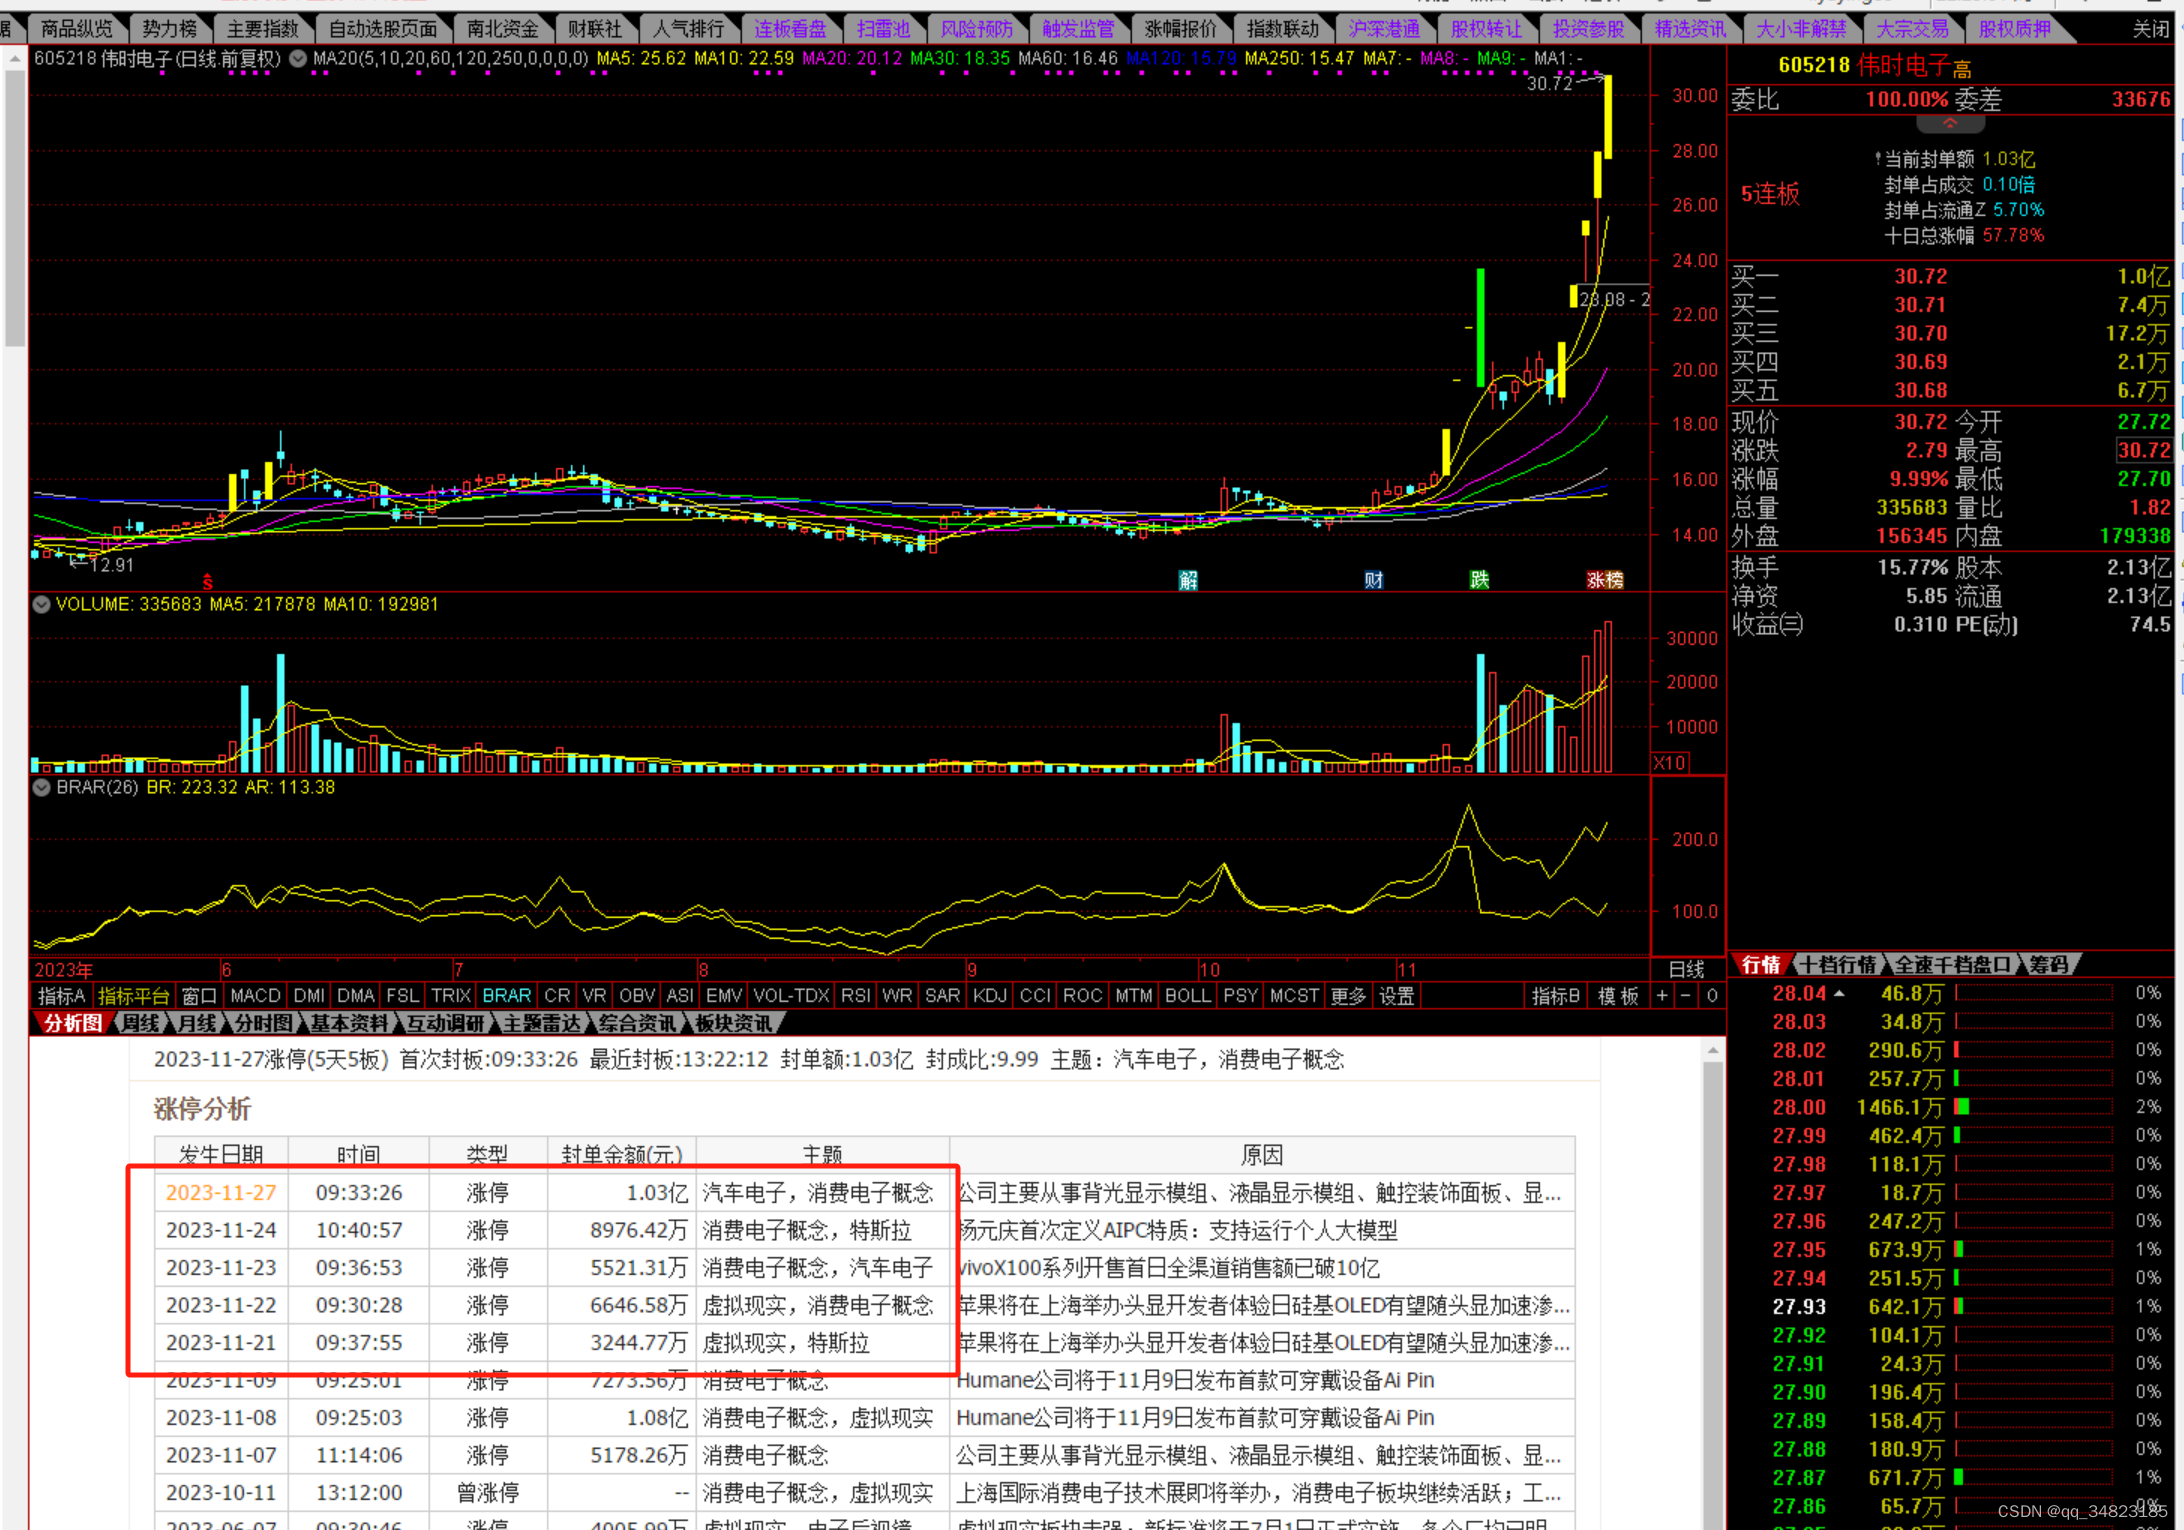This screenshot has height=1530, width=2184.
Task: Click the 财 financial report marker
Action: coord(1374,580)
